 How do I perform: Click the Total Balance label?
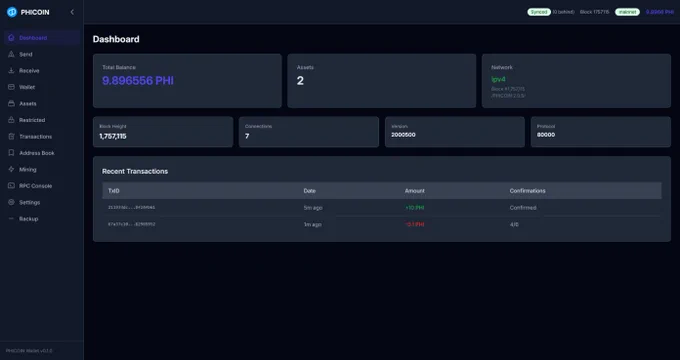[119, 67]
